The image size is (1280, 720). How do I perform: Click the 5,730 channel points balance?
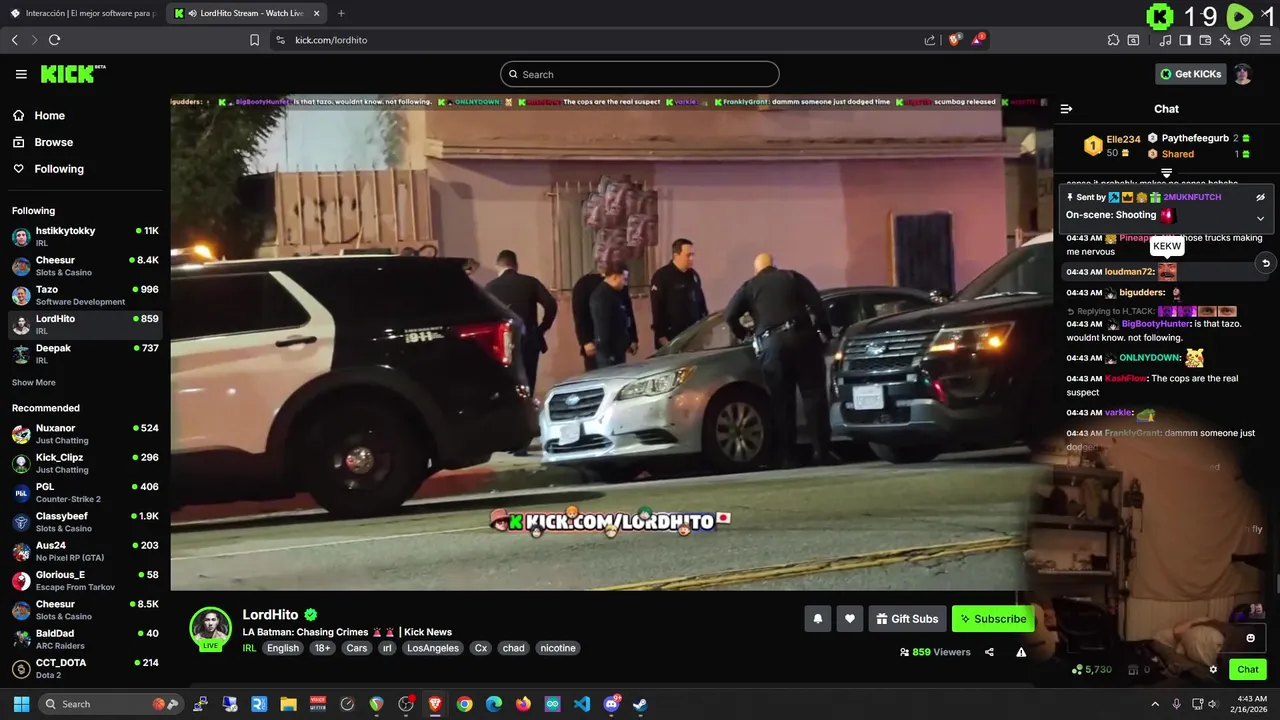(1092, 670)
